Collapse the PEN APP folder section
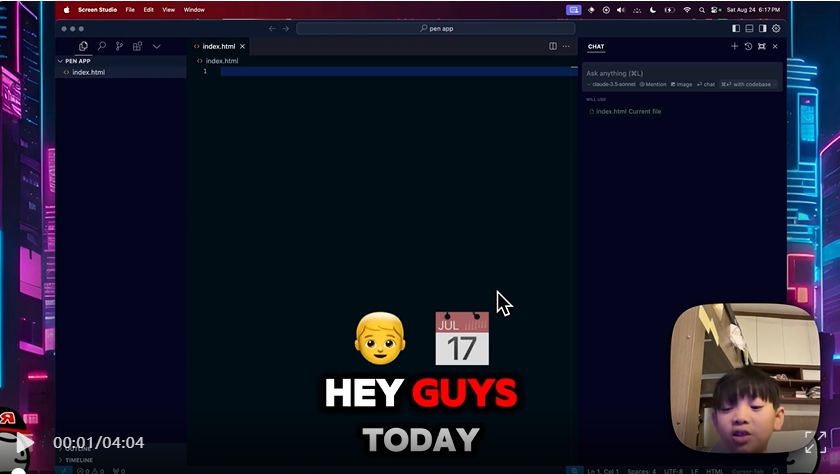The height and width of the screenshot is (474, 840). tap(121, 61)
